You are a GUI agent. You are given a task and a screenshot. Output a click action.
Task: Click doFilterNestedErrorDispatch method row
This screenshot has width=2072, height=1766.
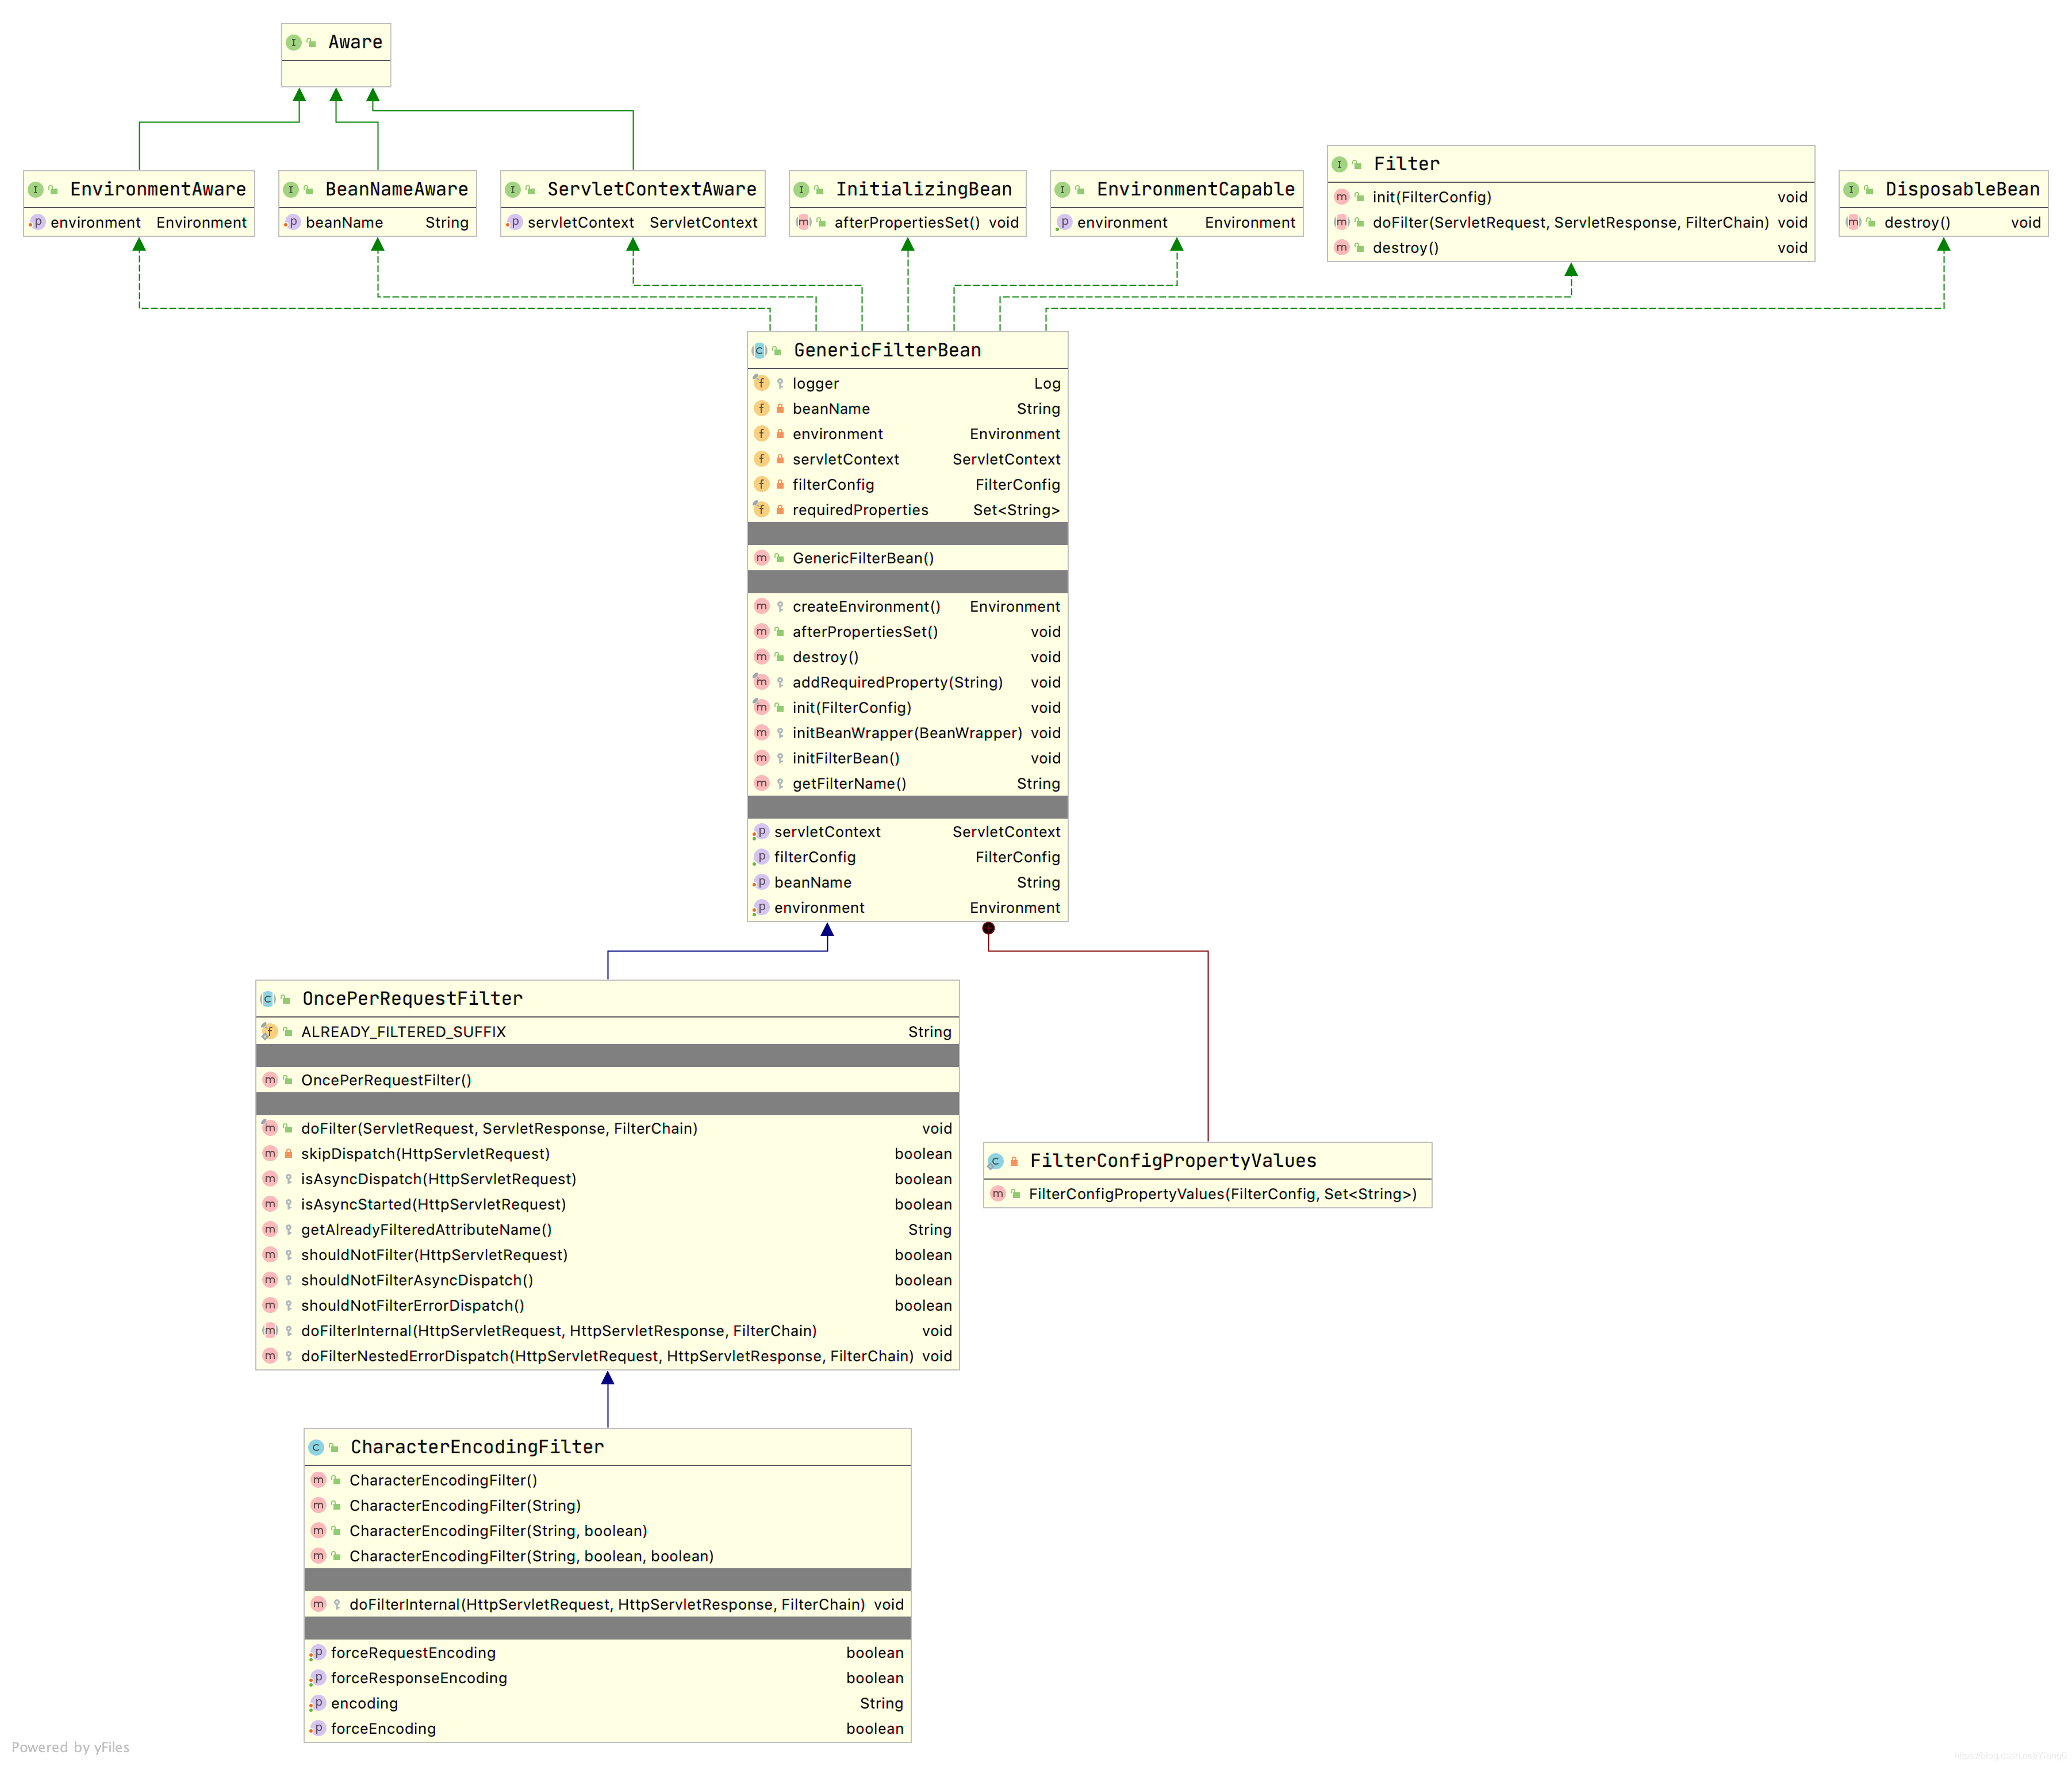[x=608, y=1356]
